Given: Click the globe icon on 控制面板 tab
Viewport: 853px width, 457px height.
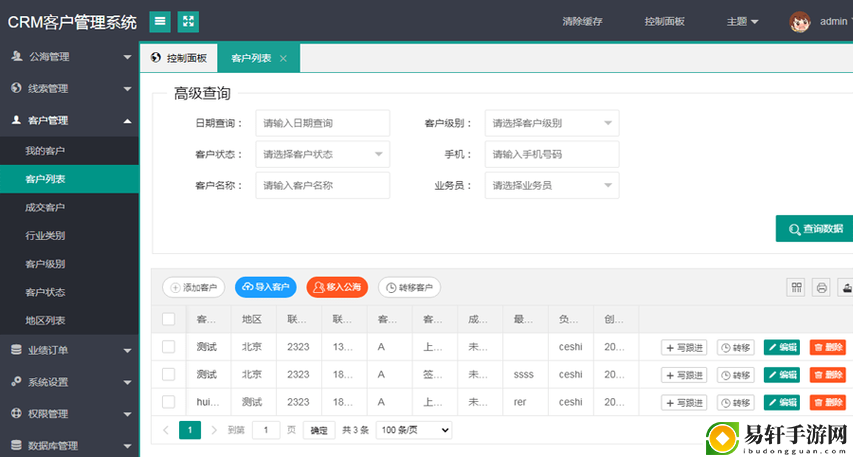Looking at the screenshot, I should [x=156, y=58].
